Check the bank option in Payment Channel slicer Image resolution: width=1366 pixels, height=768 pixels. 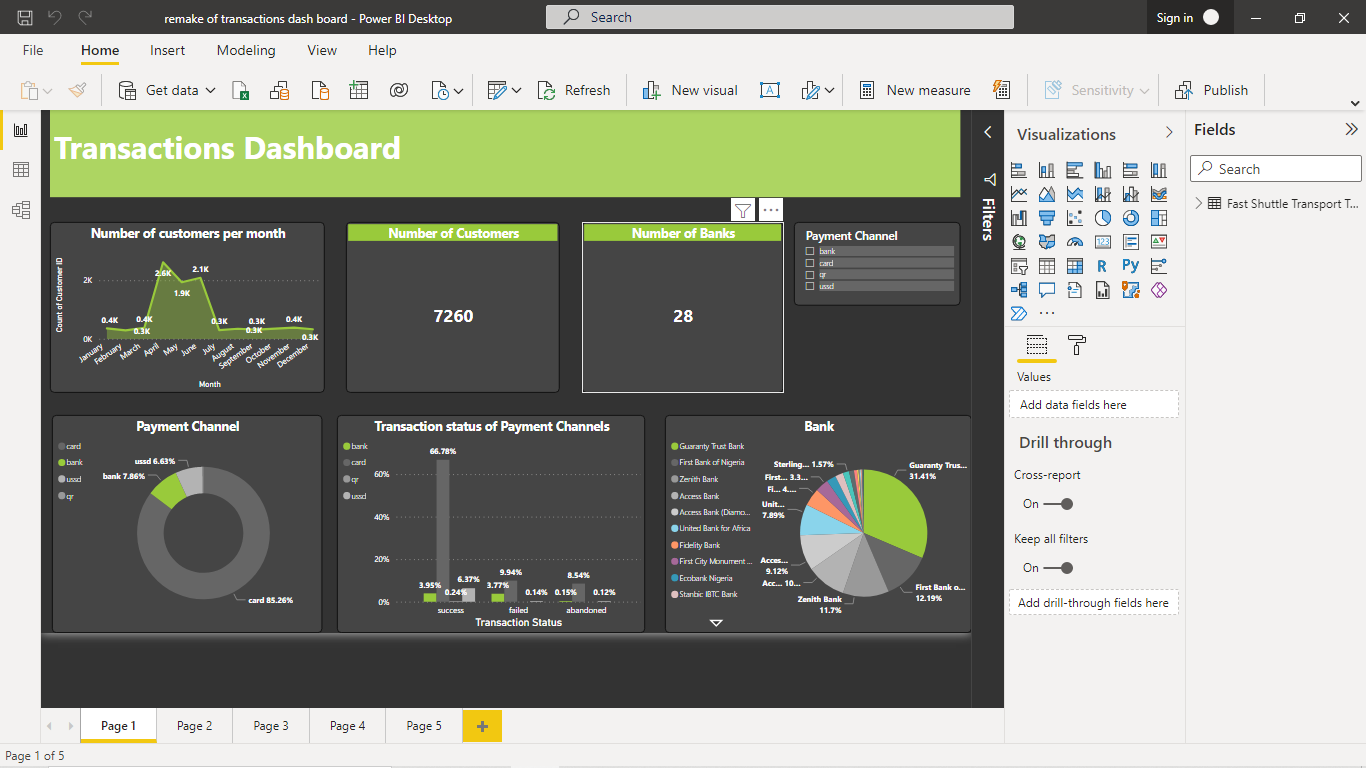(x=812, y=251)
